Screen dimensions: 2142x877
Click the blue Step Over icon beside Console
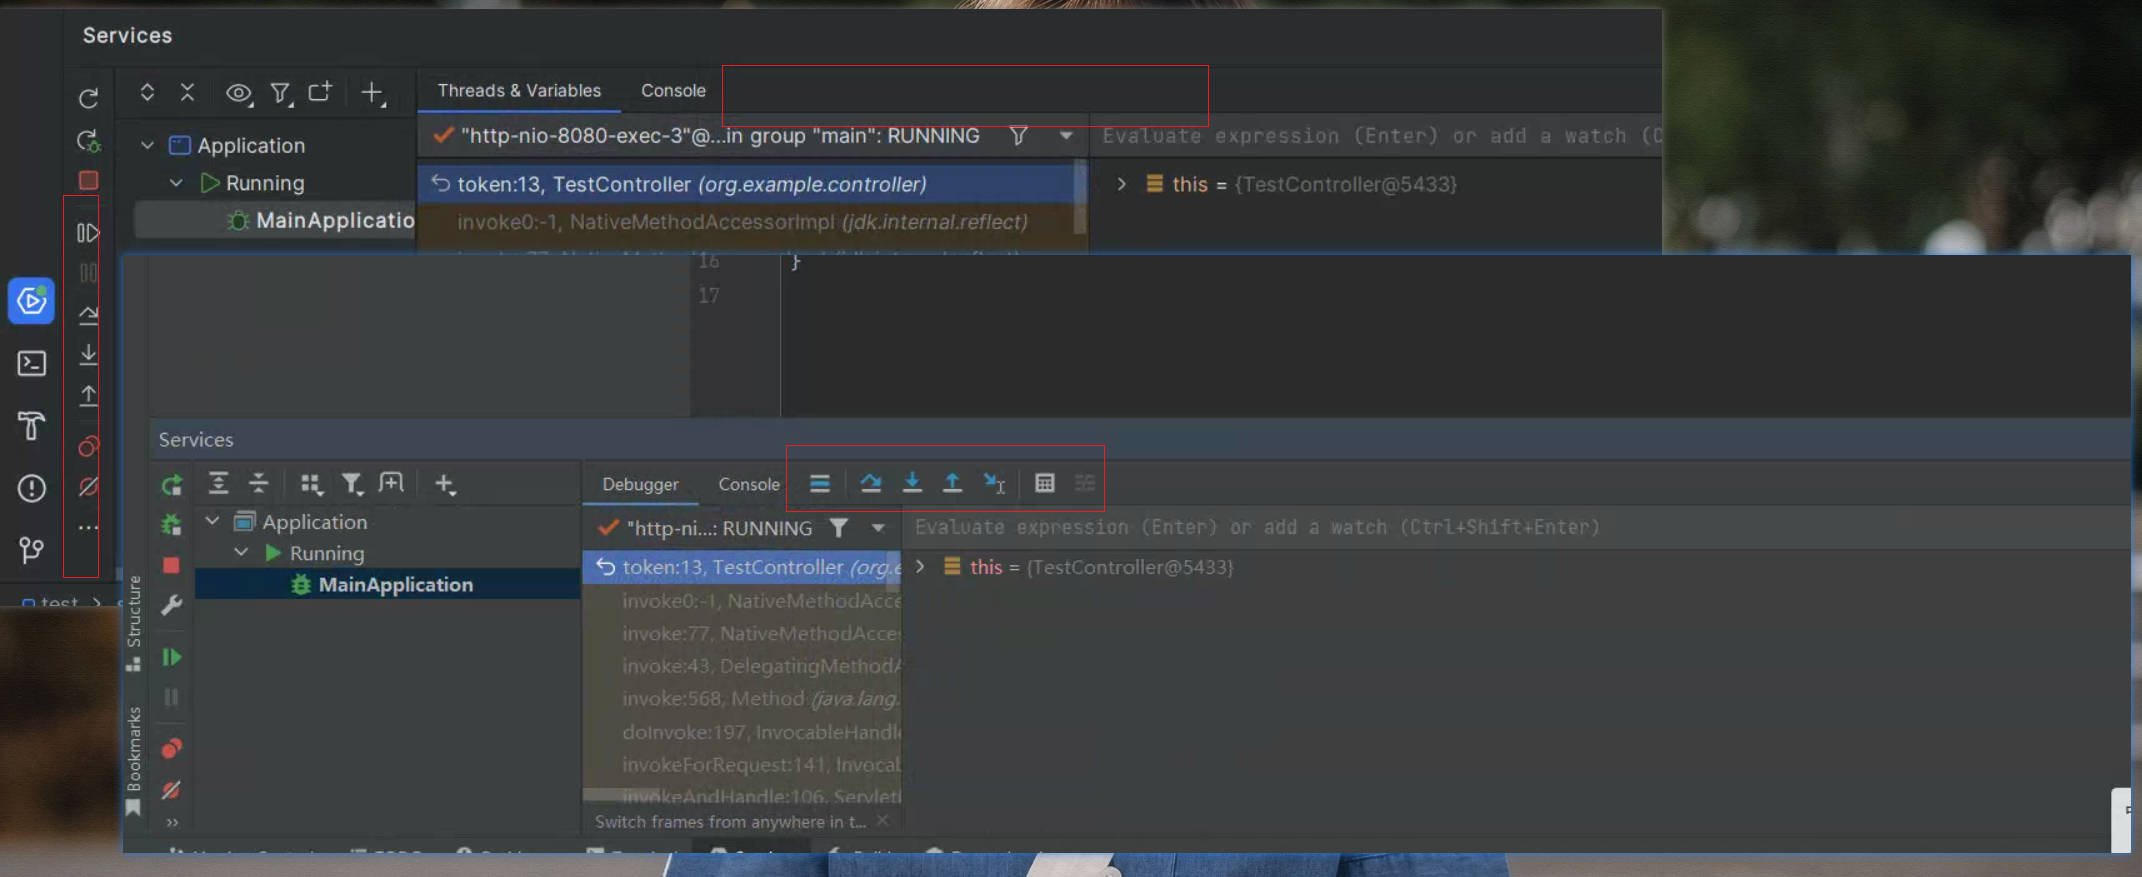point(870,484)
